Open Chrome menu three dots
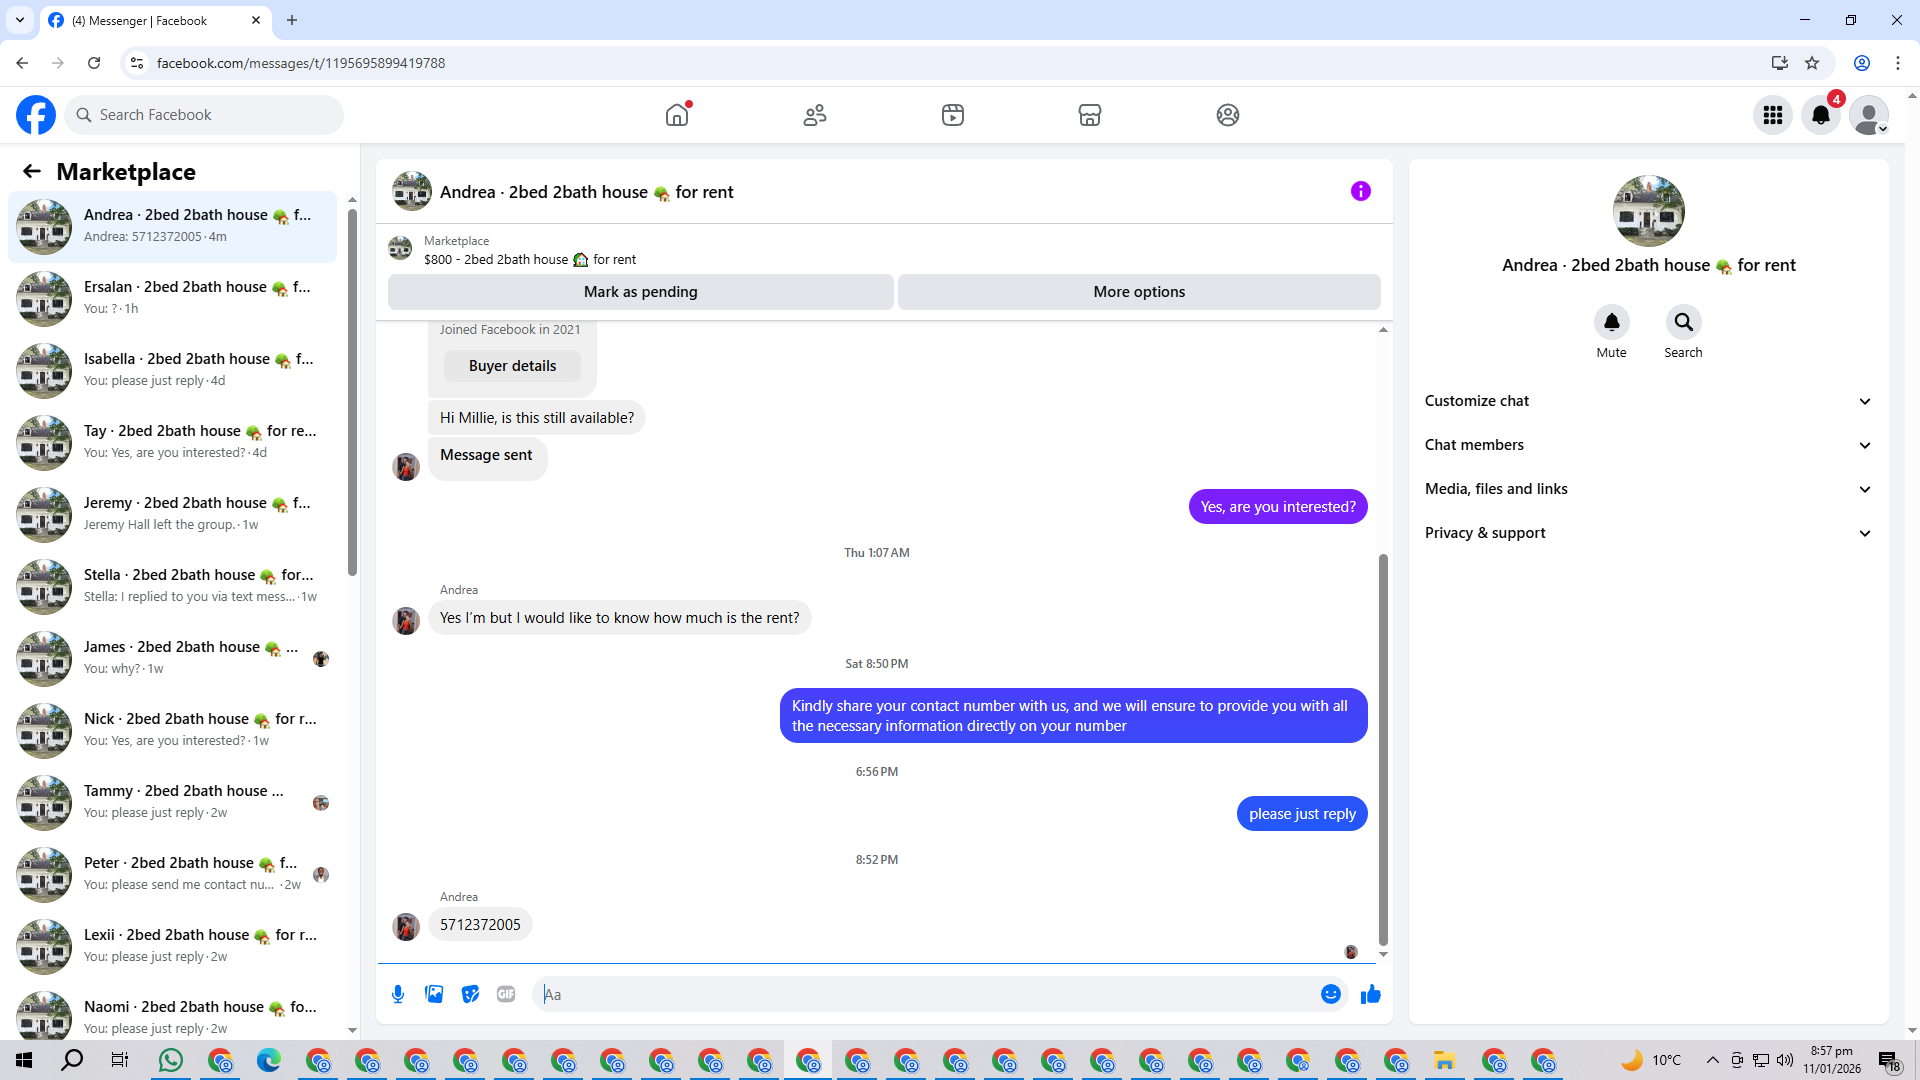Image resolution: width=1920 pixels, height=1080 pixels. (x=1898, y=63)
